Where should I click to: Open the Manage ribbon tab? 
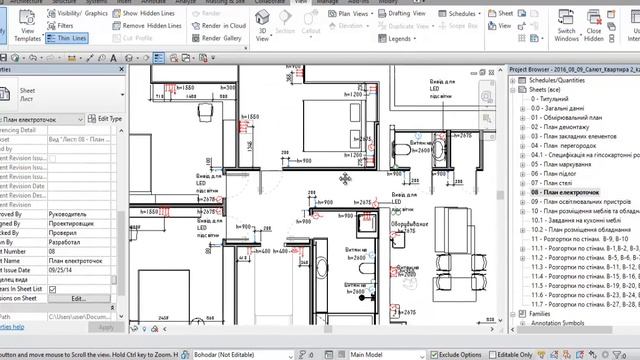tap(327, 2)
